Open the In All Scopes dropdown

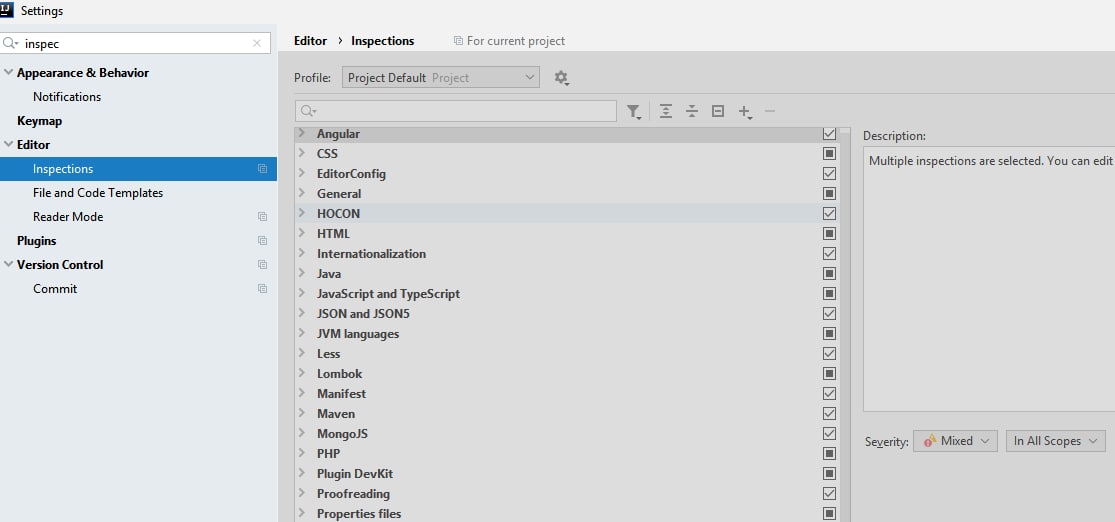(1056, 441)
